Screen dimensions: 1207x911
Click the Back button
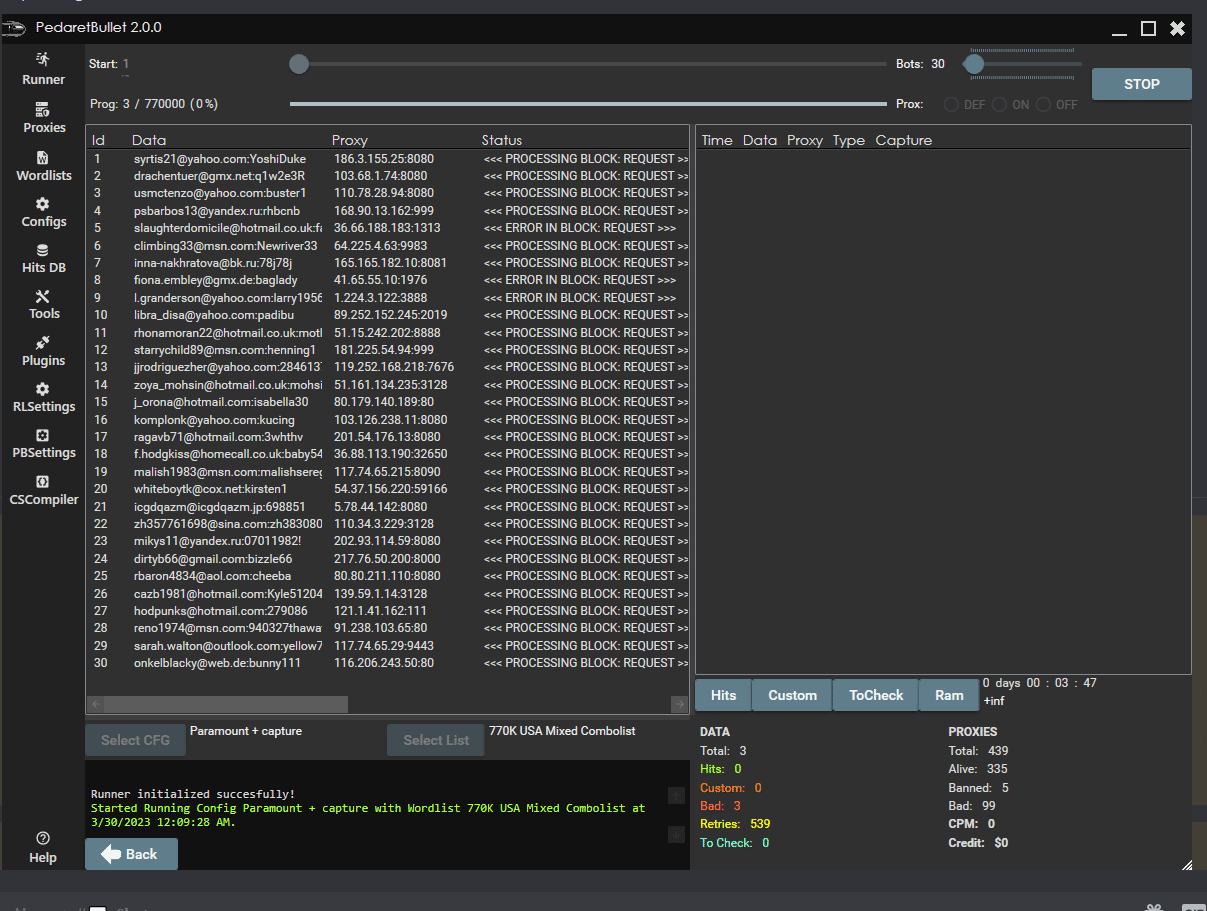click(x=131, y=854)
